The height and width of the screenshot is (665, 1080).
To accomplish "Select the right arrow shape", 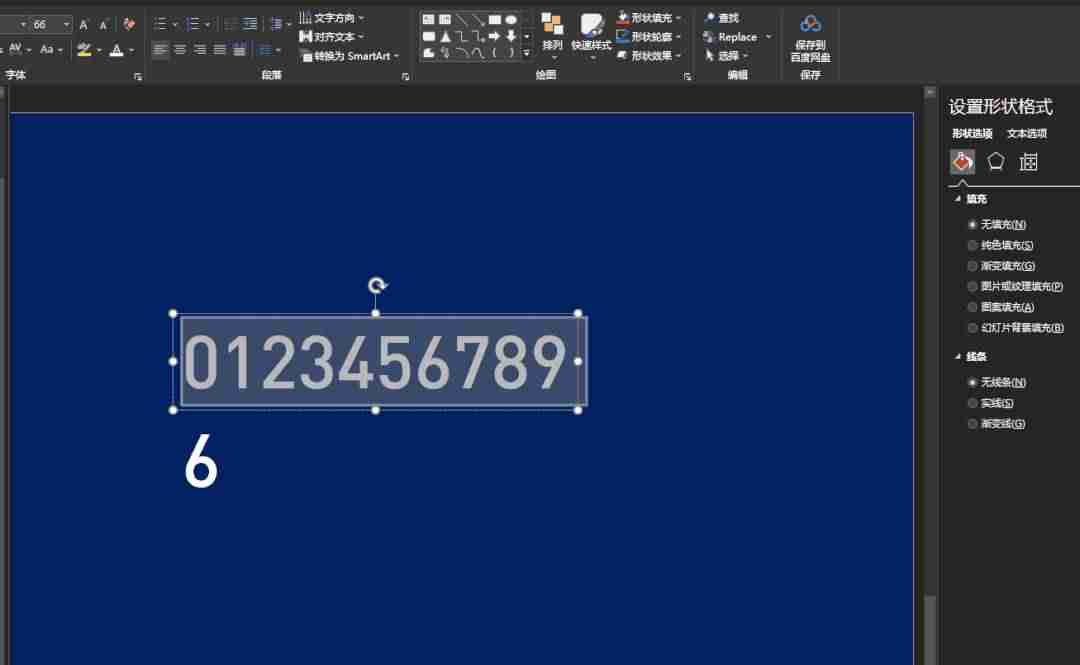I will pyautogui.click(x=495, y=36).
